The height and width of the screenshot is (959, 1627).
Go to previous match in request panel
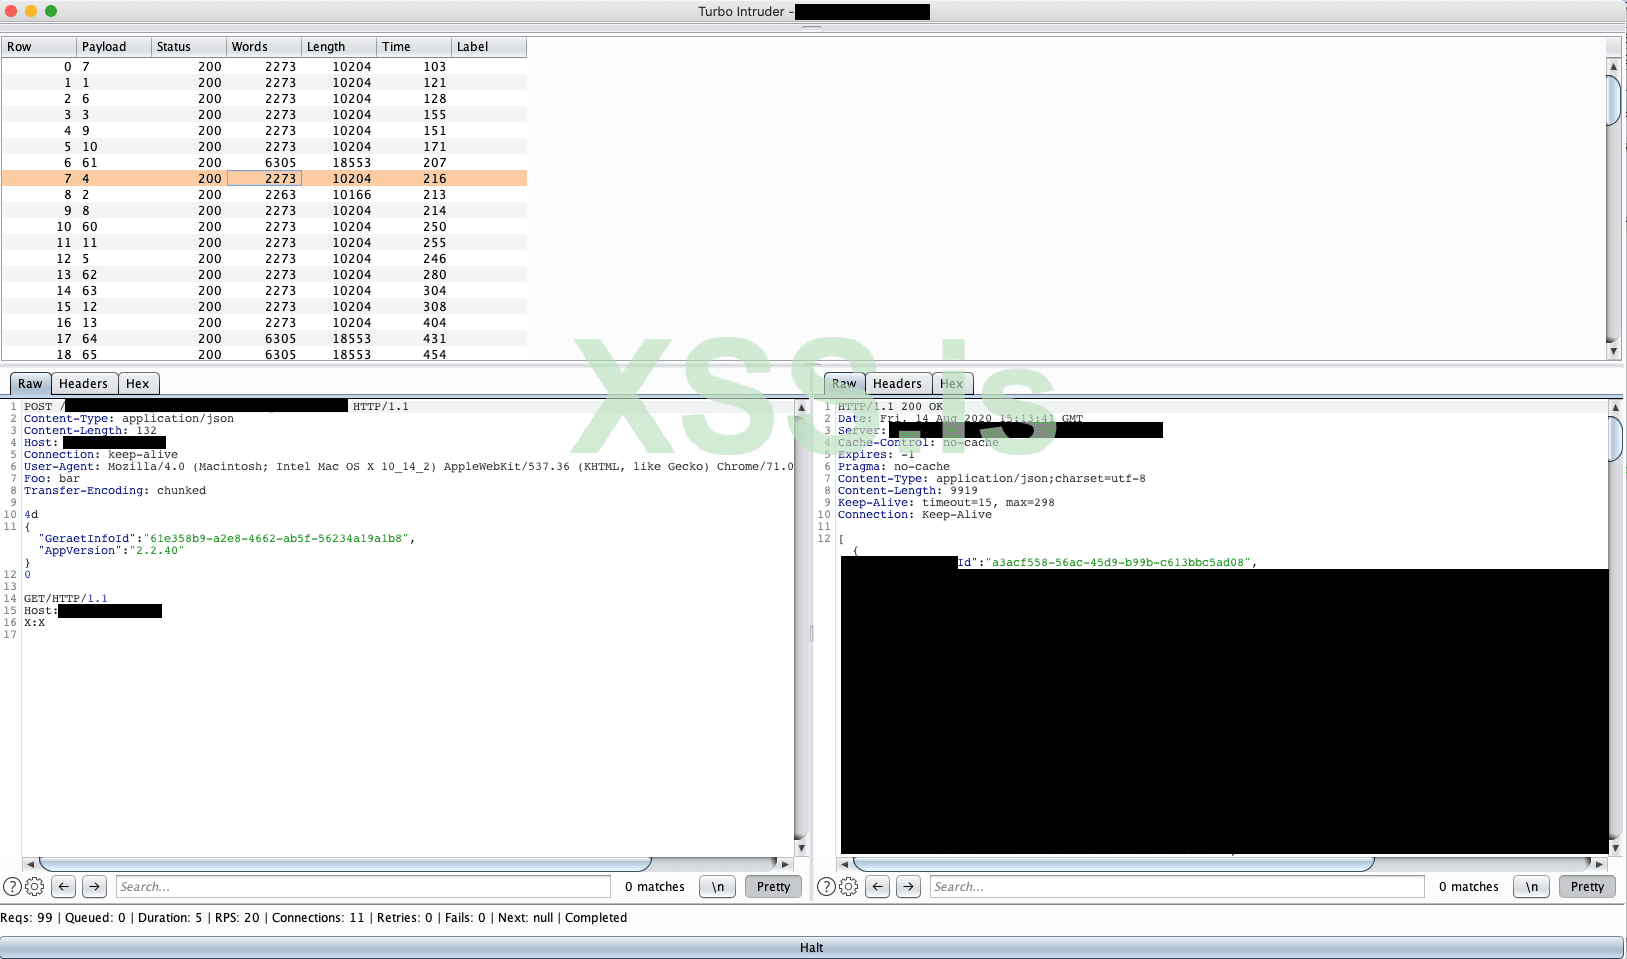(64, 886)
